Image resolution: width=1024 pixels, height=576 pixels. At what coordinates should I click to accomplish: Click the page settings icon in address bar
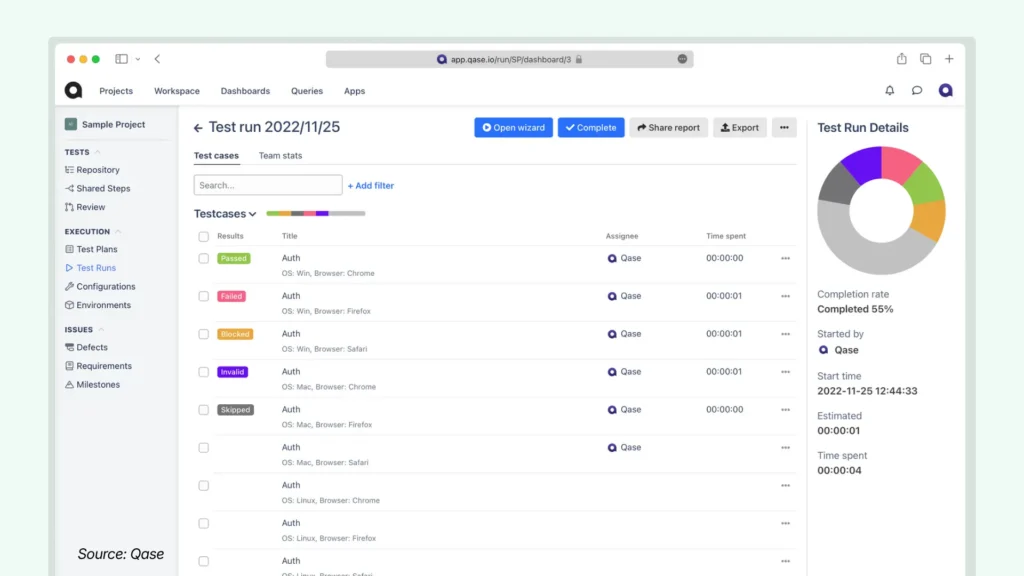(x=682, y=59)
